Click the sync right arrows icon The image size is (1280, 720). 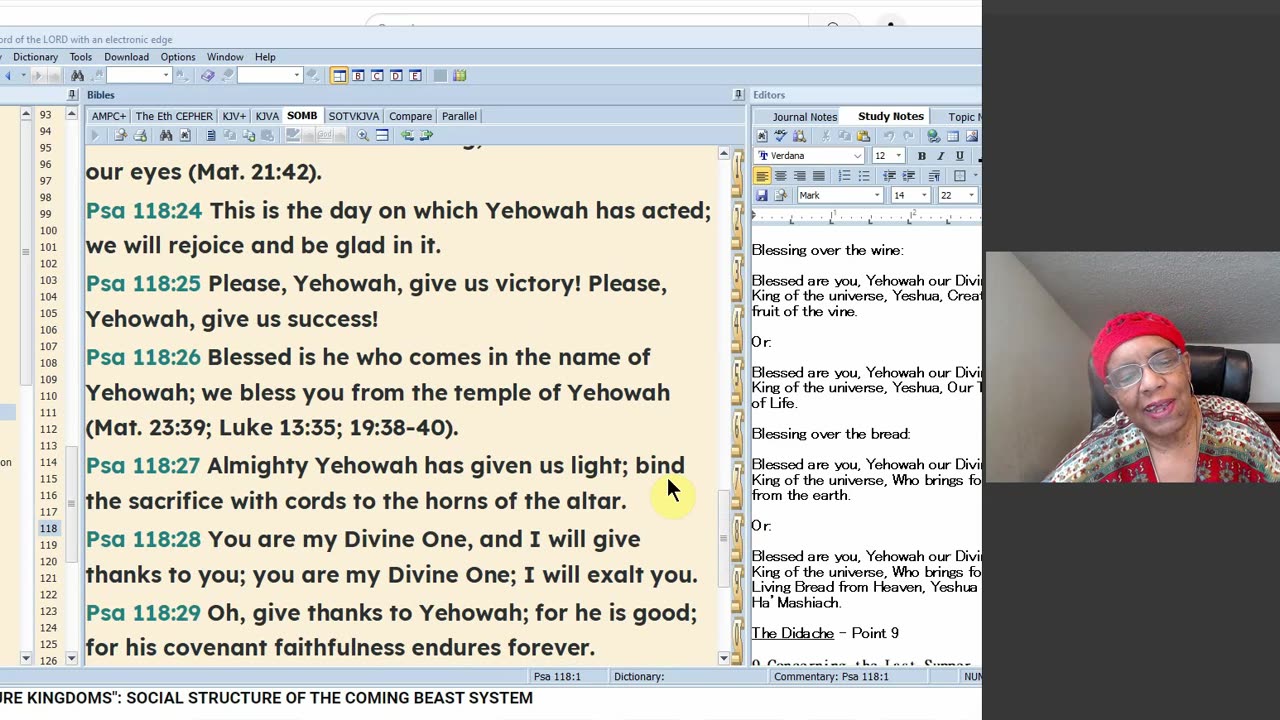click(x=426, y=135)
